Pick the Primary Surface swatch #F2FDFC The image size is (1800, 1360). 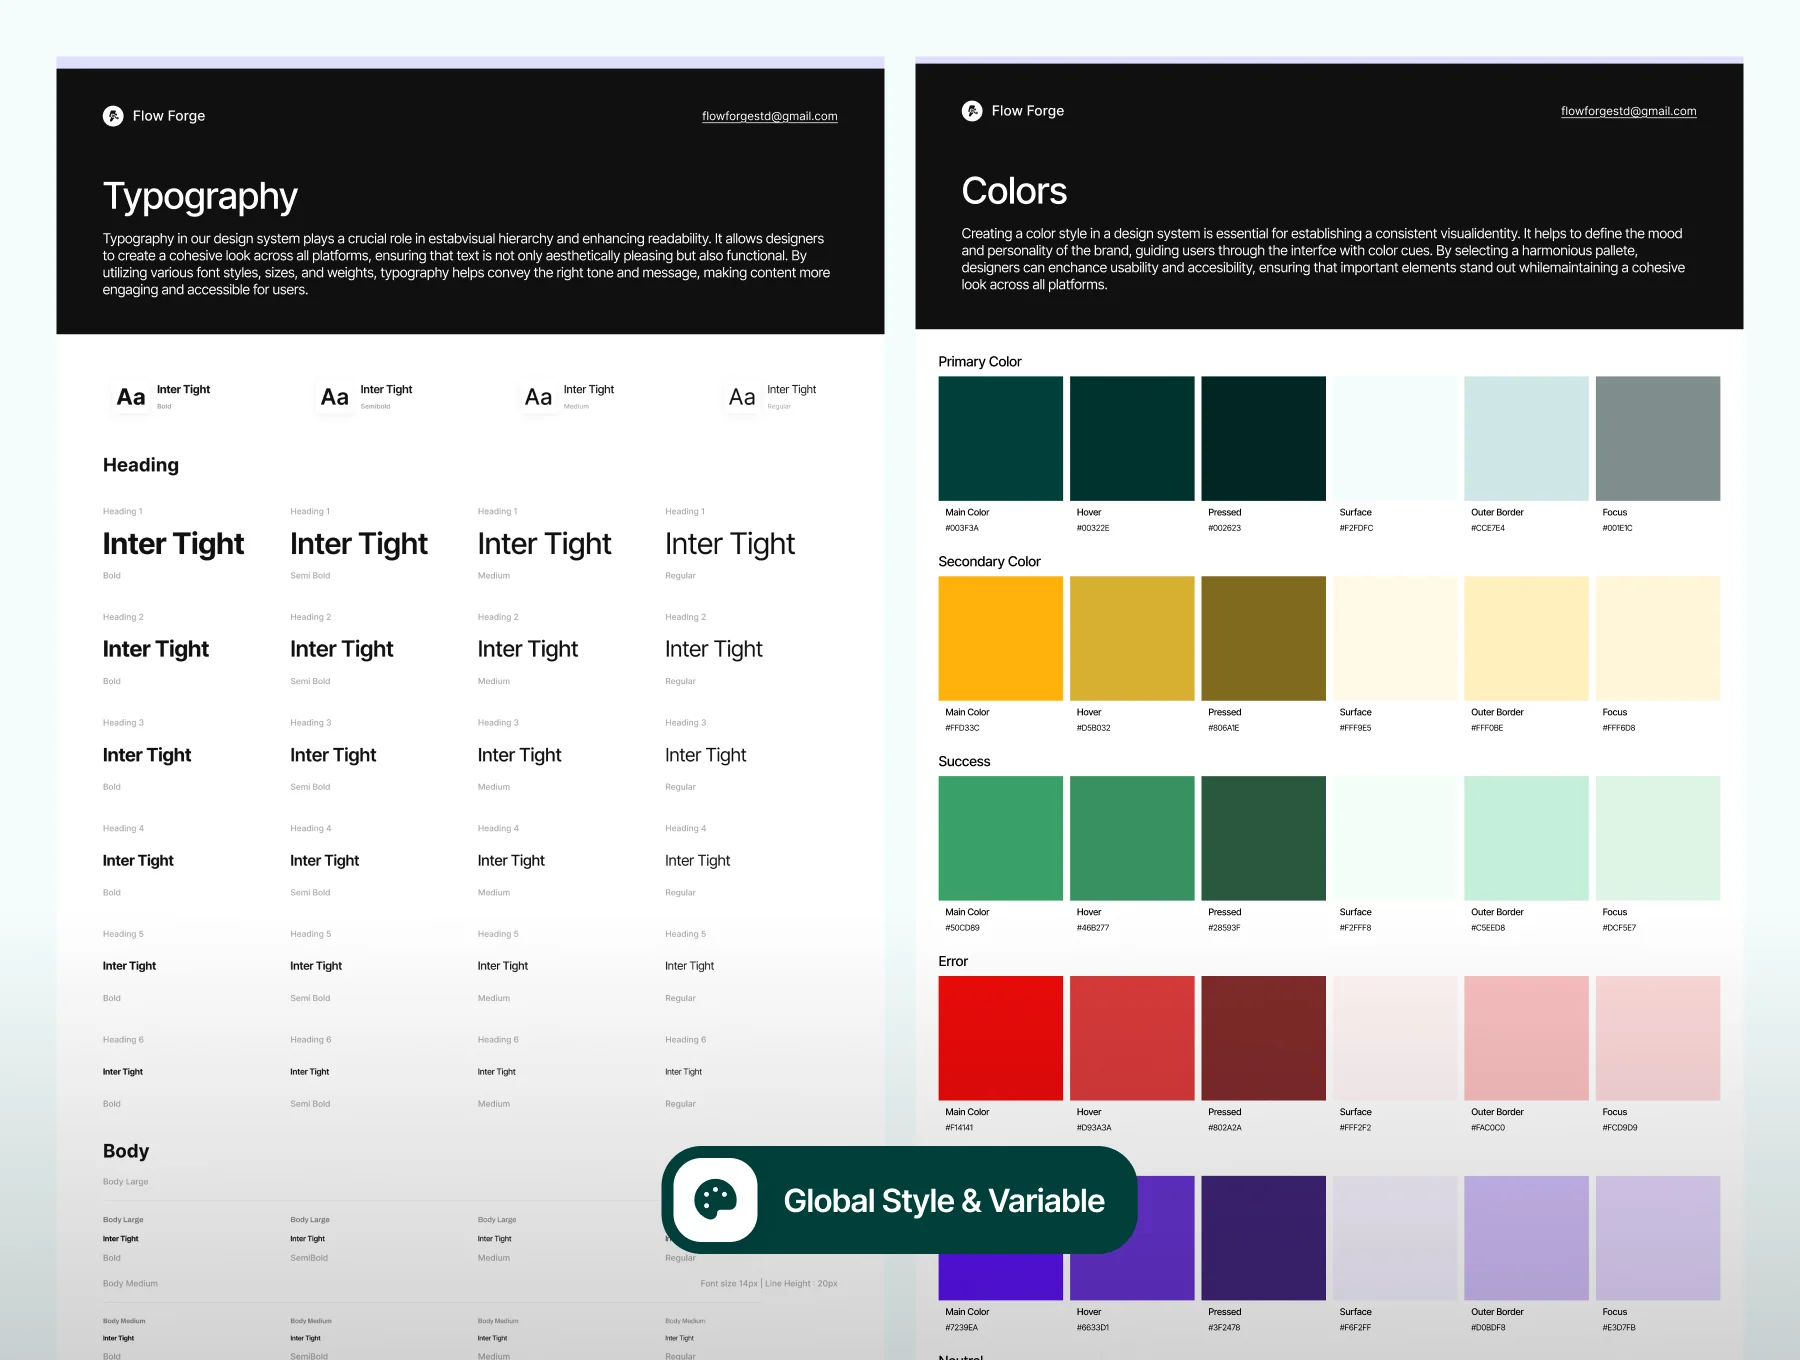(1395, 439)
